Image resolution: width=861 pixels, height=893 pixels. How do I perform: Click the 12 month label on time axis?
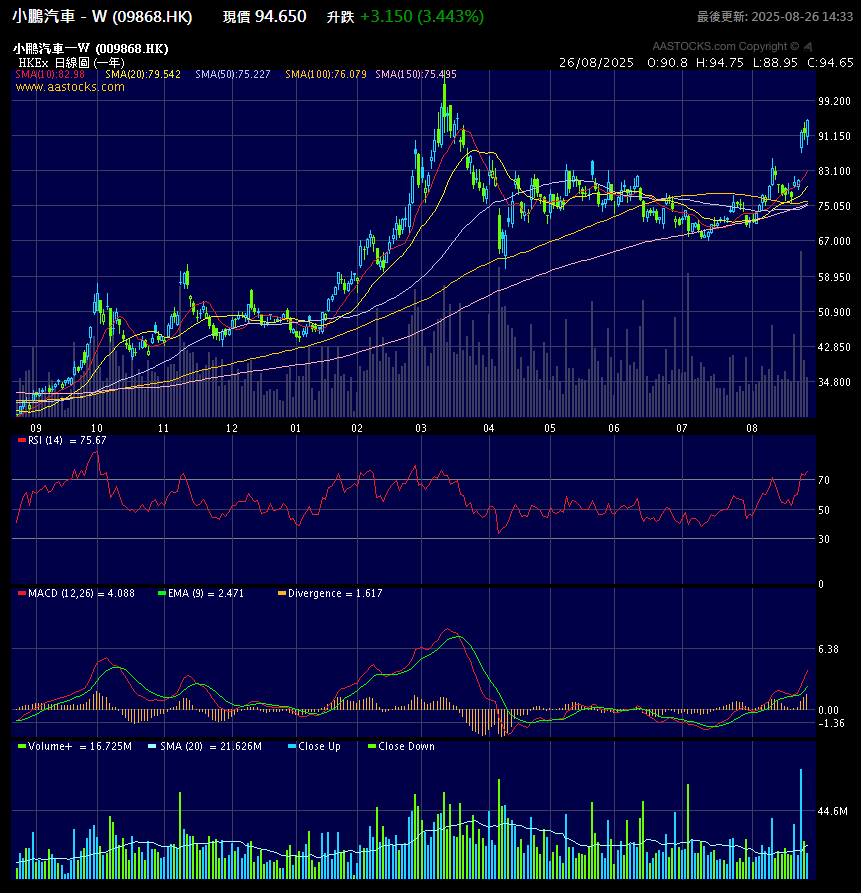point(232,428)
